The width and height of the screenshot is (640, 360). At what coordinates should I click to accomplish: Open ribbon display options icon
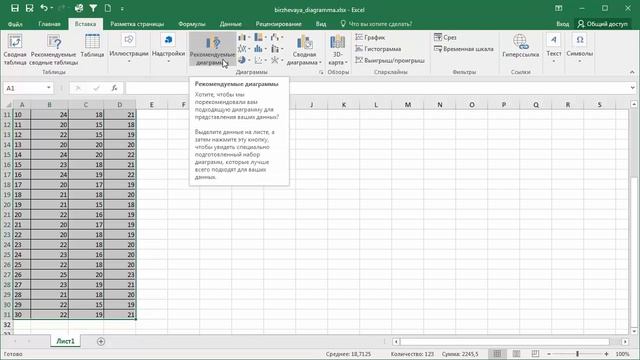558,8
